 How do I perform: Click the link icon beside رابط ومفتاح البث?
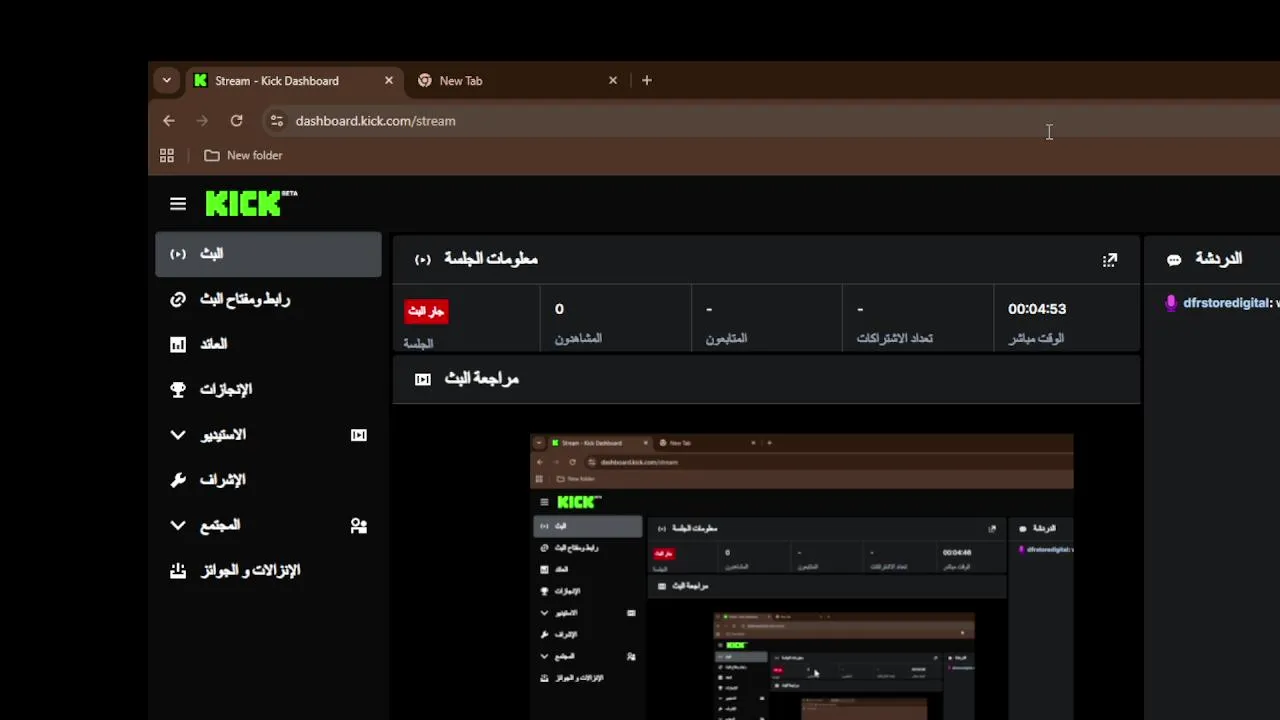178,299
